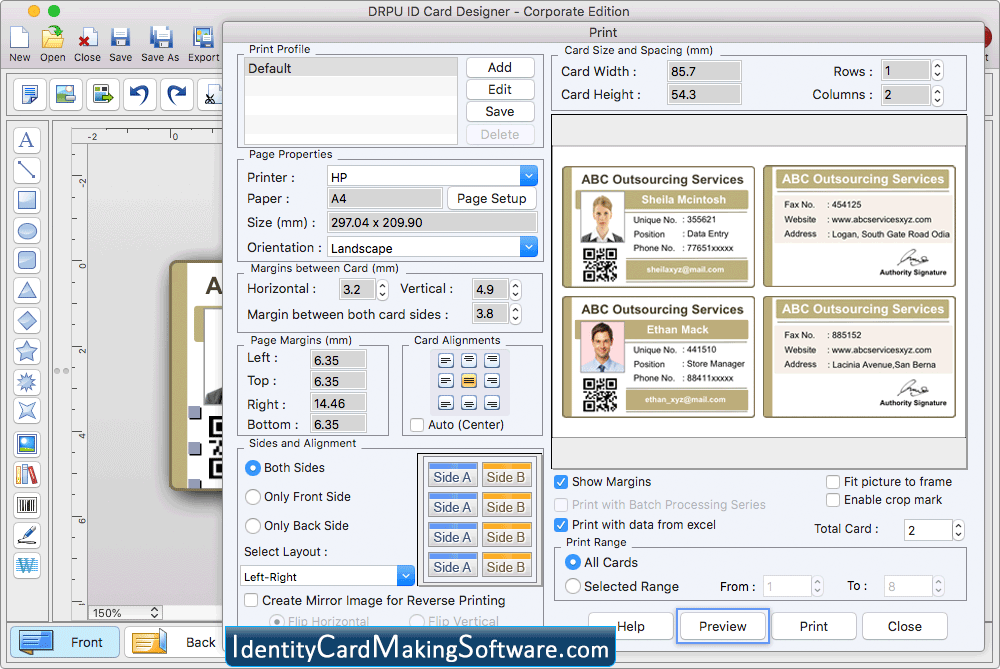Select the Text tool (A icon)

tap(27, 140)
